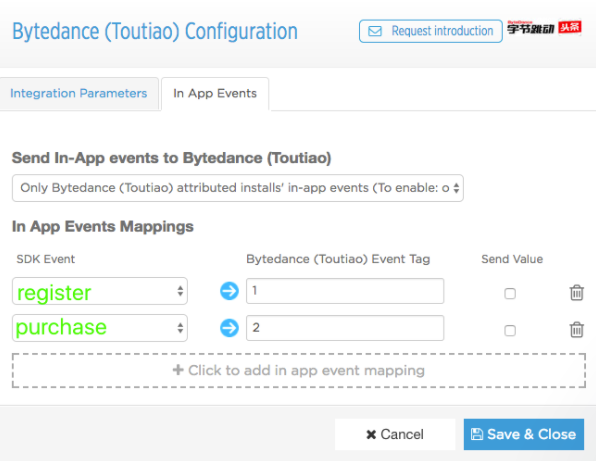Screen dimensions: 597x461
Task: Click the Request introduction button
Action: (x=431, y=31)
